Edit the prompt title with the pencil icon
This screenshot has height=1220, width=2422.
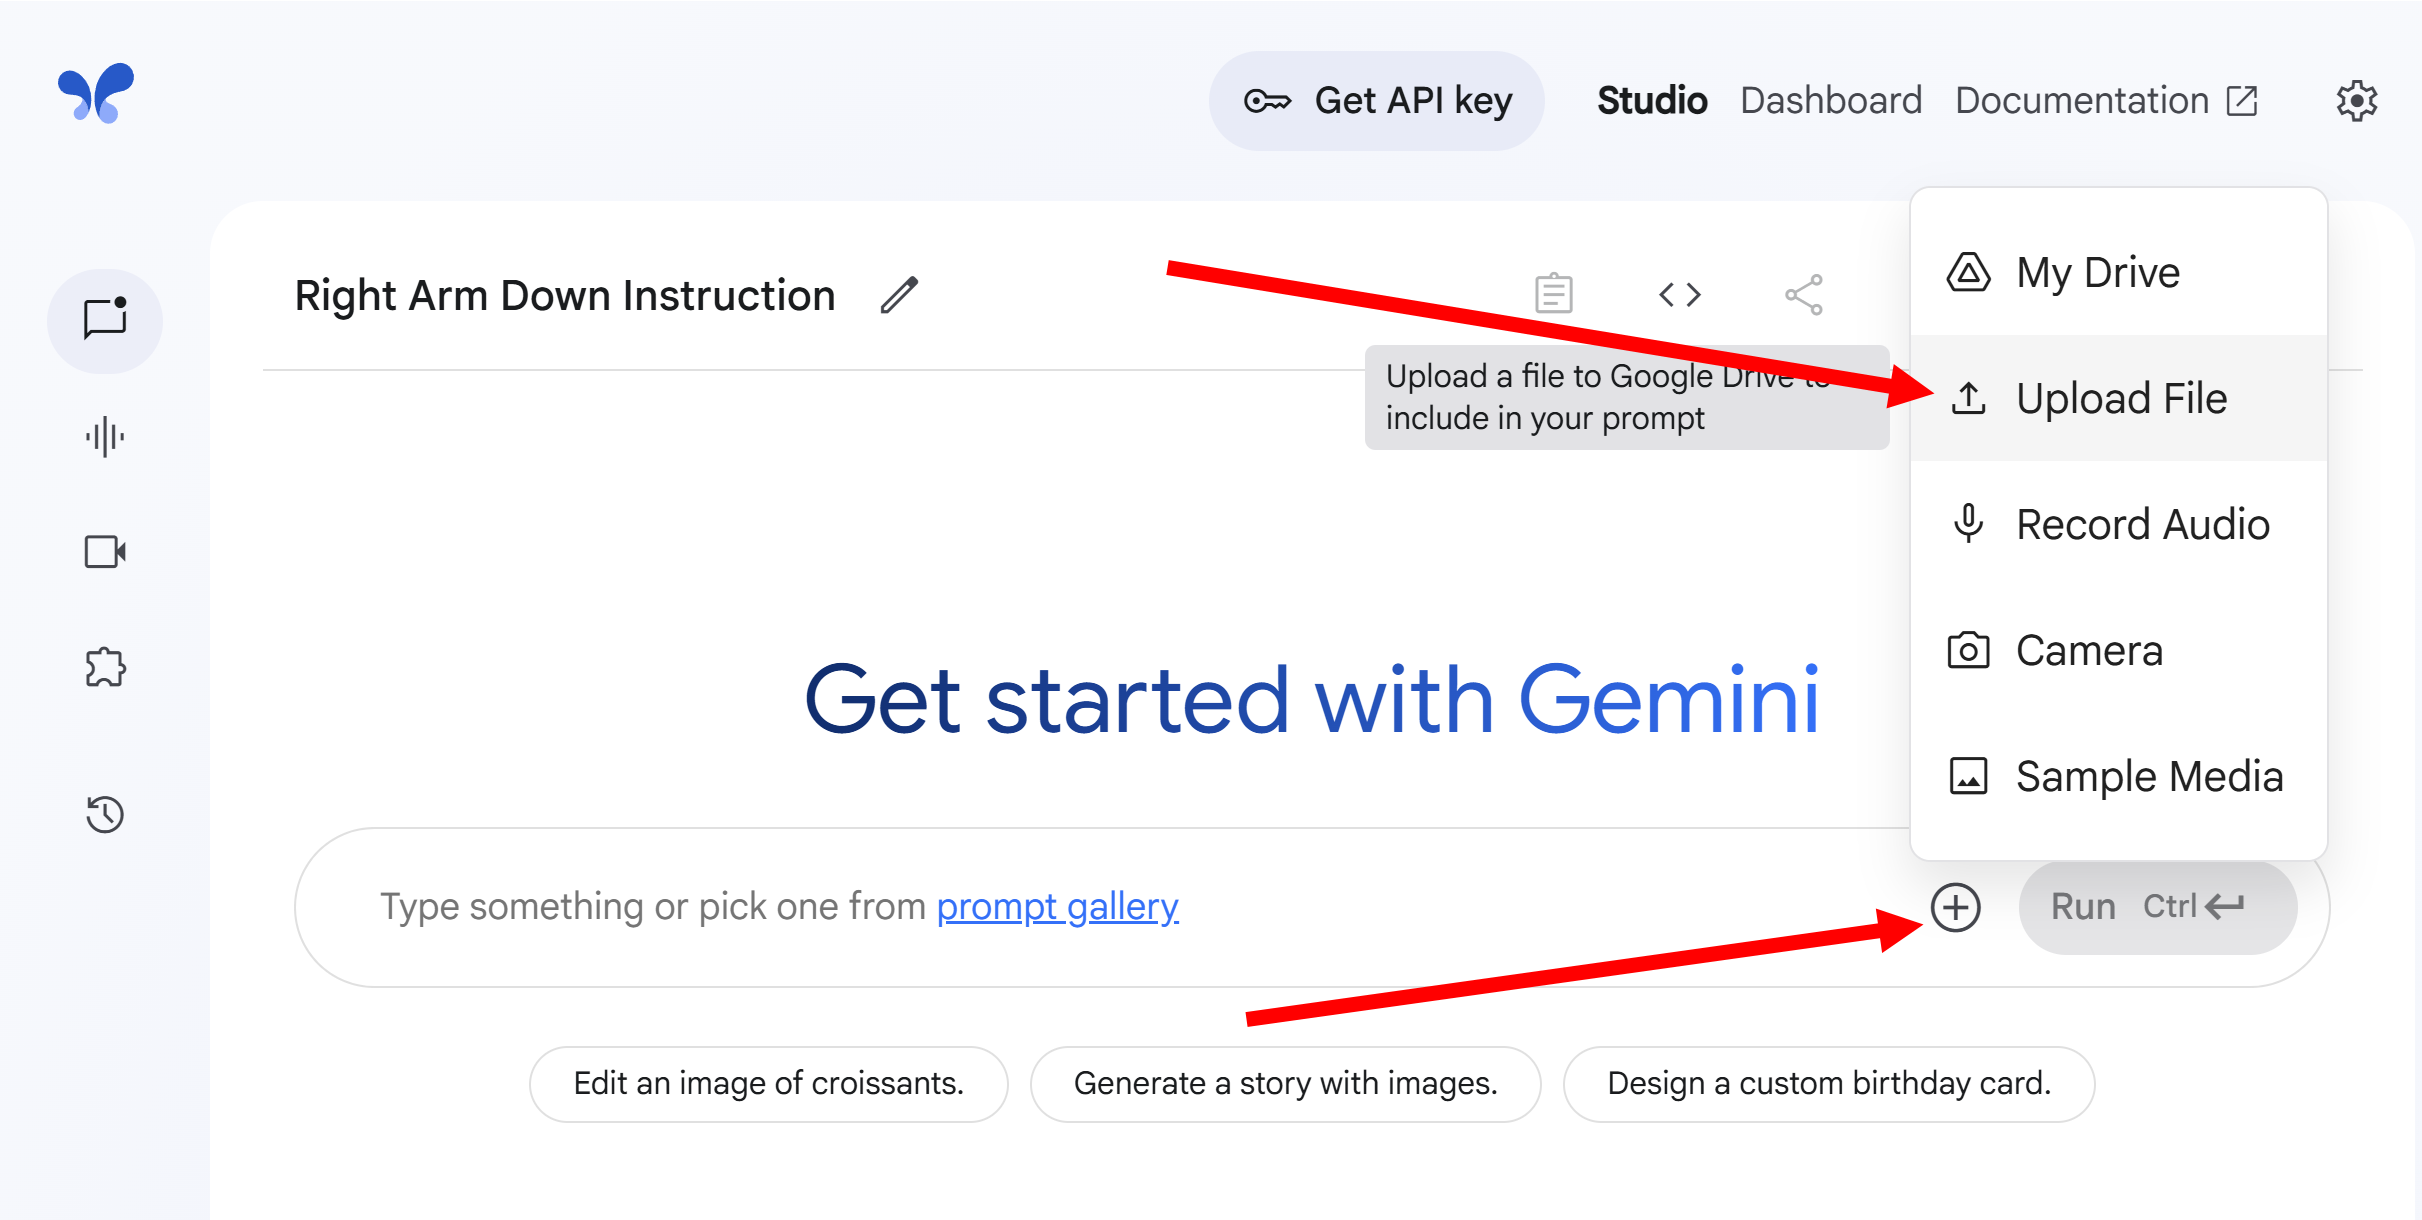(899, 295)
